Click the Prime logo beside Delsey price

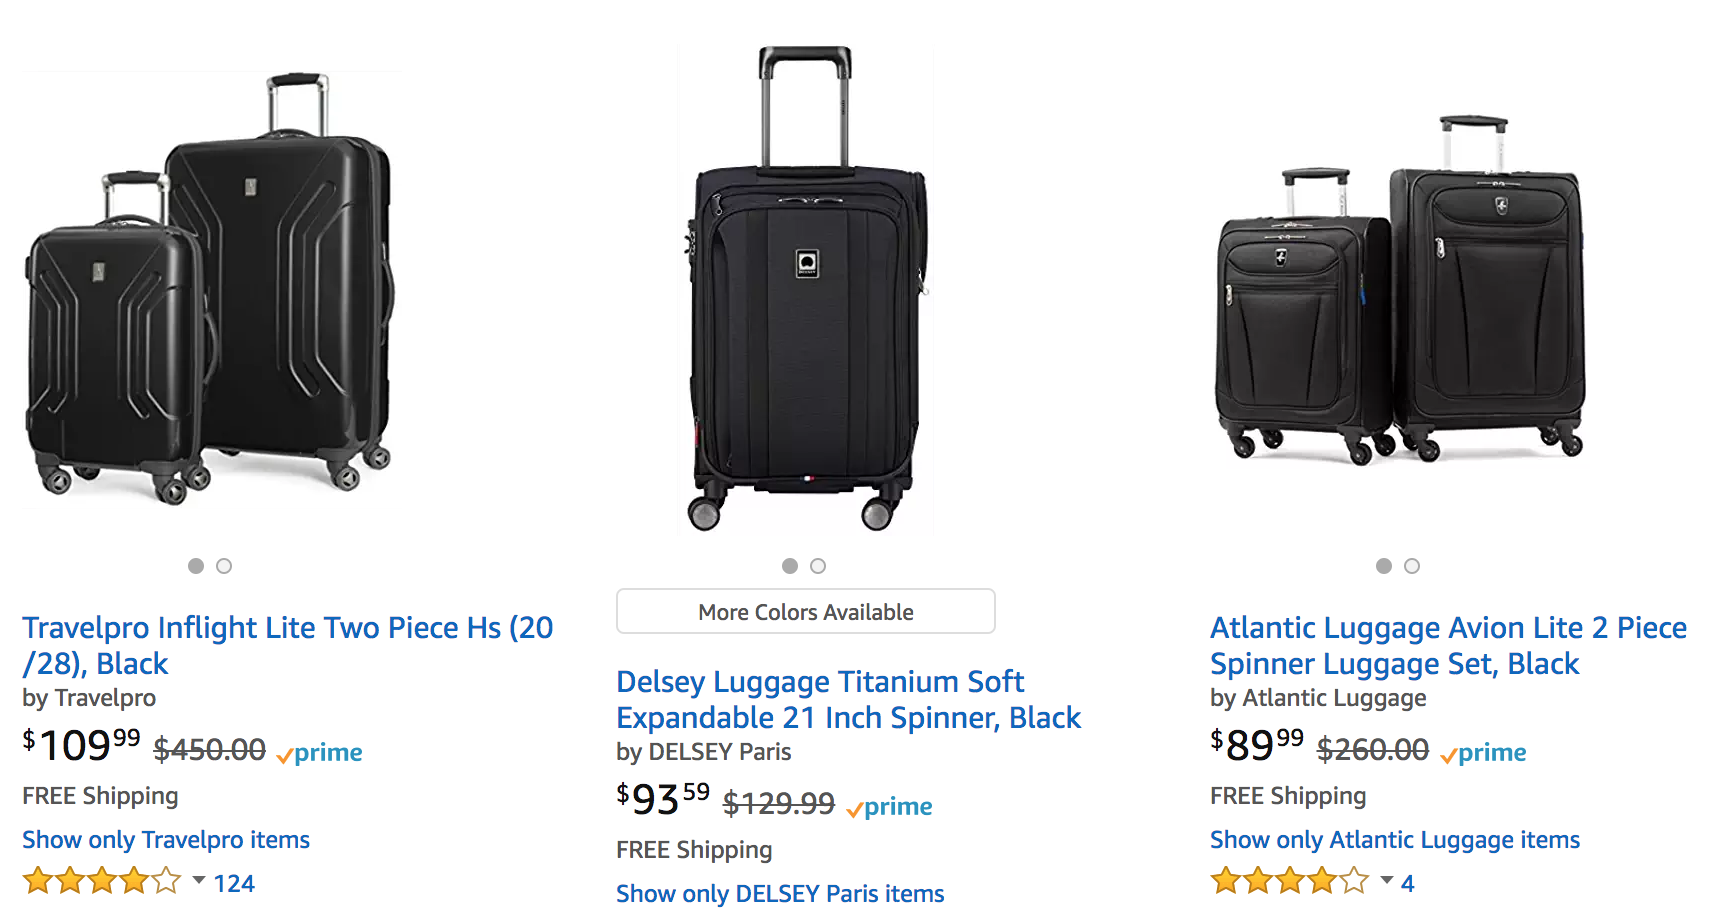[890, 807]
